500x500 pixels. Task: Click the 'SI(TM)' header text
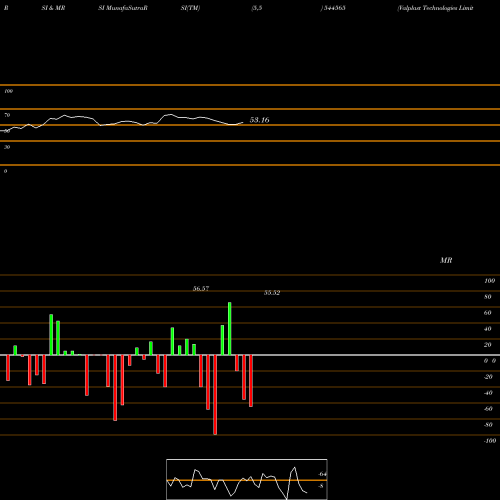tap(190, 8)
